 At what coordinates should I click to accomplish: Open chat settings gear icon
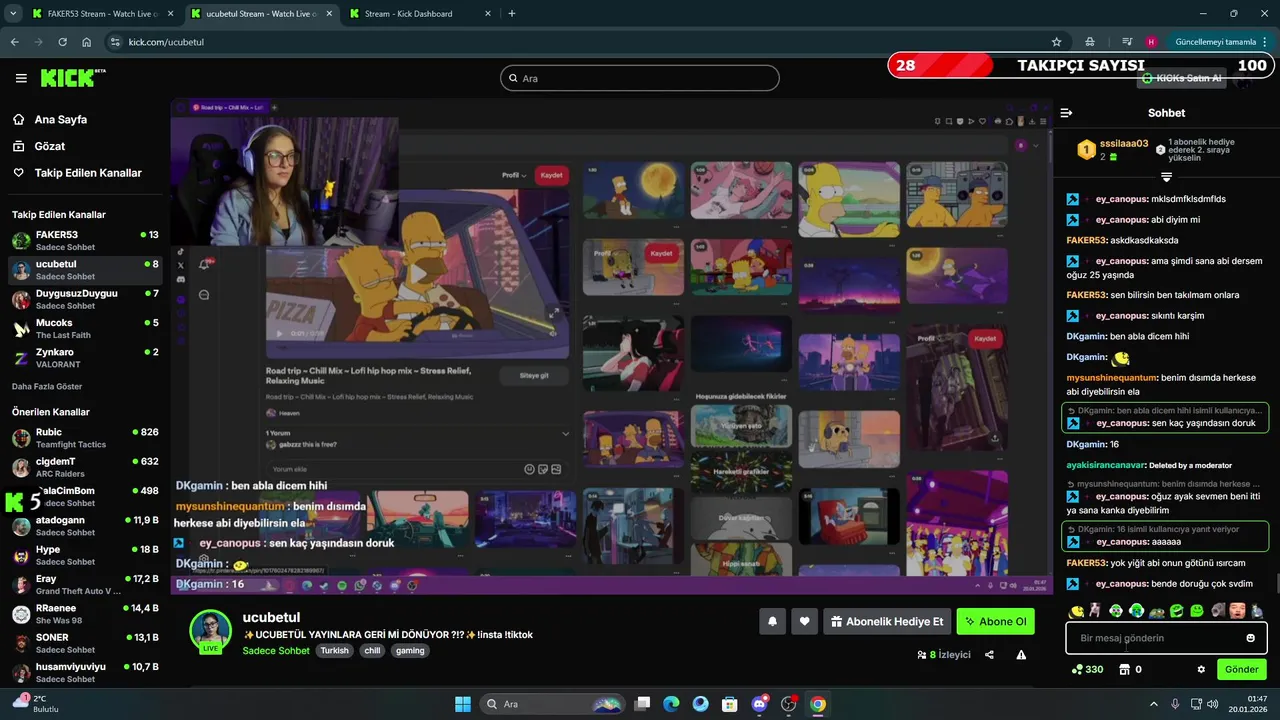point(1201,669)
